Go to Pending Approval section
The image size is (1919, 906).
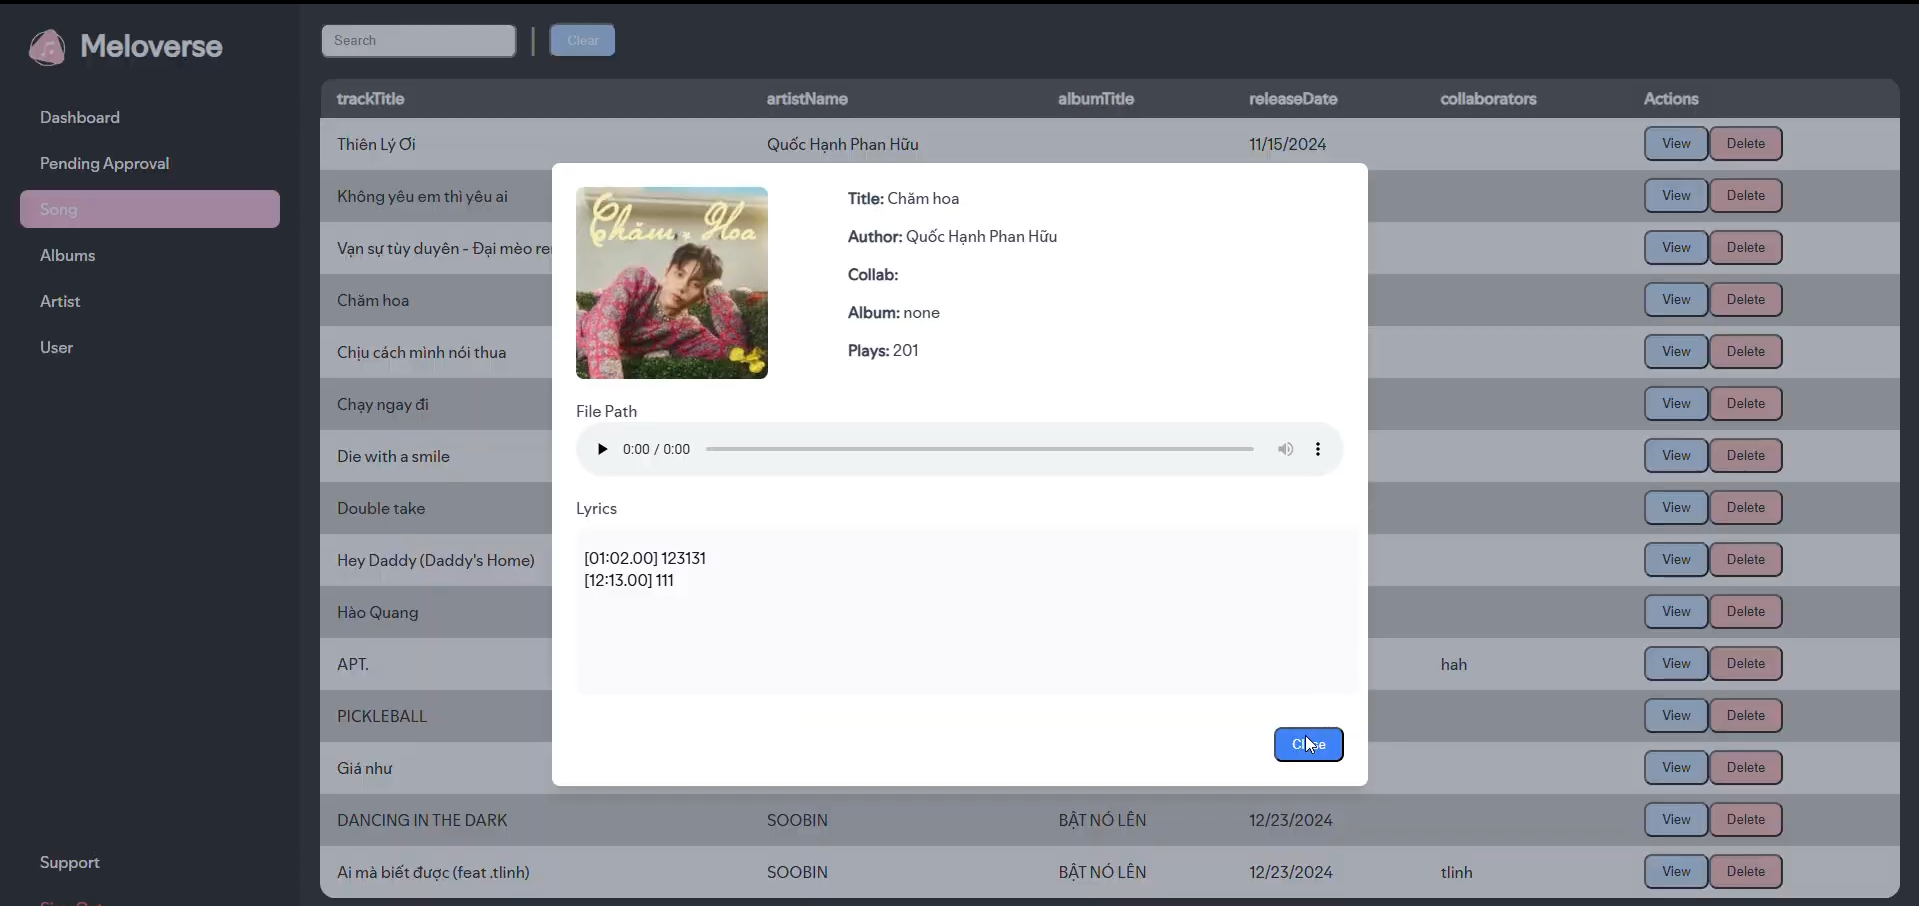click(x=105, y=163)
